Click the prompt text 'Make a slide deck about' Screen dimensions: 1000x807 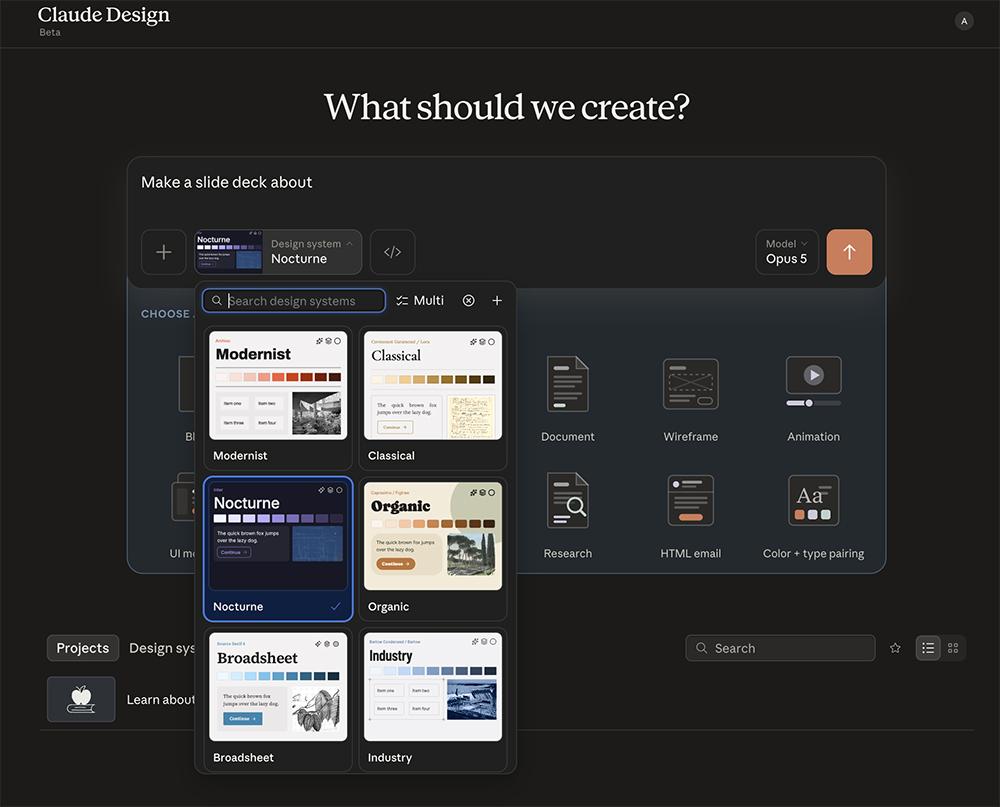click(226, 182)
